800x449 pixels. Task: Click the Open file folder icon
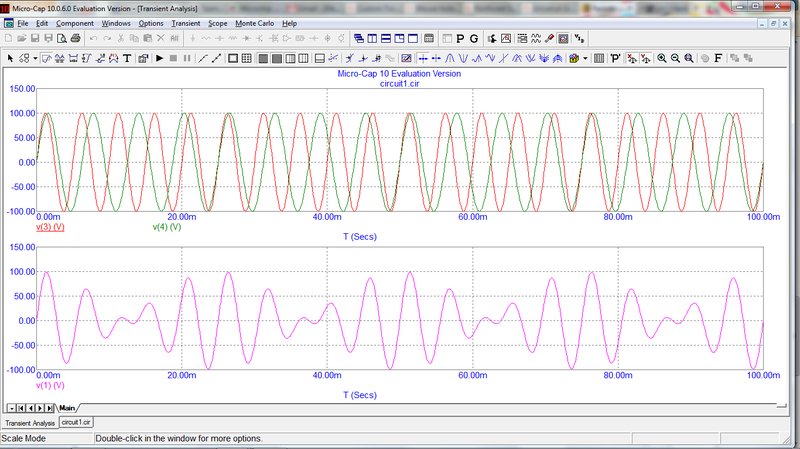point(23,38)
